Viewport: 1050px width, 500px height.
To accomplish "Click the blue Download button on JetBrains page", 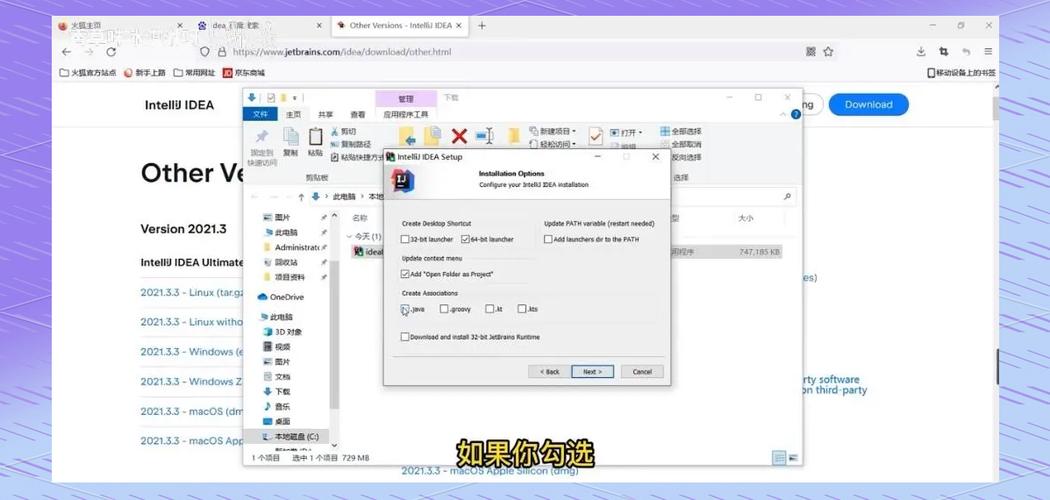I will pyautogui.click(x=869, y=104).
